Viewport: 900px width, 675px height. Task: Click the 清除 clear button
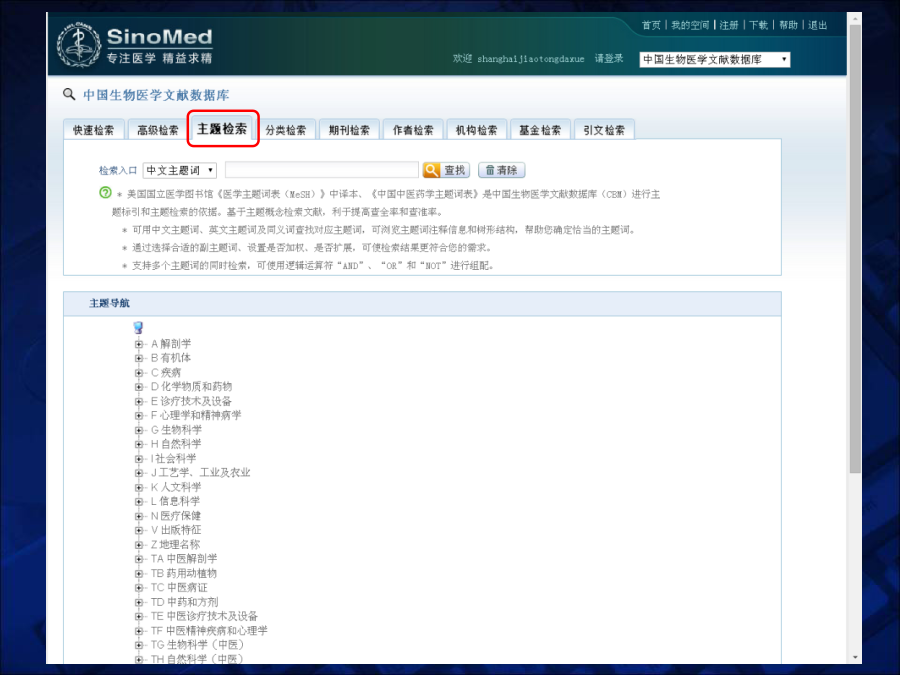pyautogui.click(x=501, y=170)
